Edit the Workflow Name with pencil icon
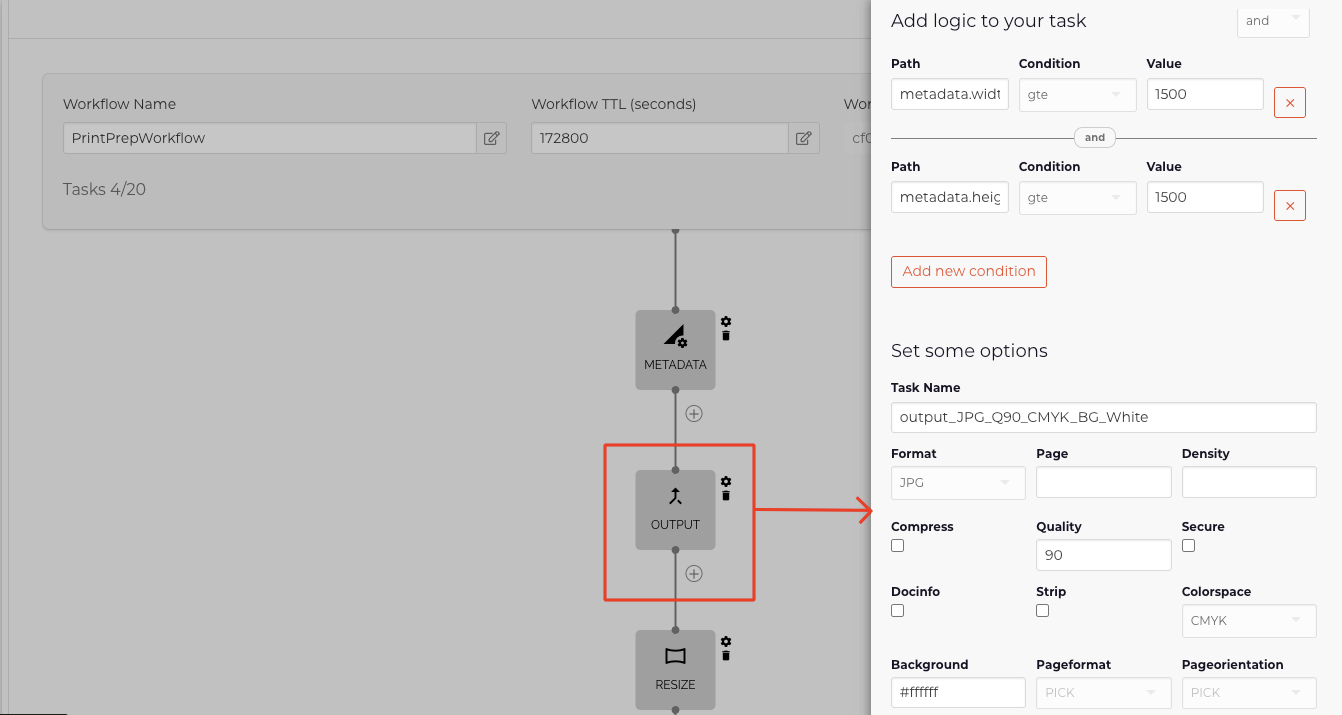1342x715 pixels. (x=491, y=139)
